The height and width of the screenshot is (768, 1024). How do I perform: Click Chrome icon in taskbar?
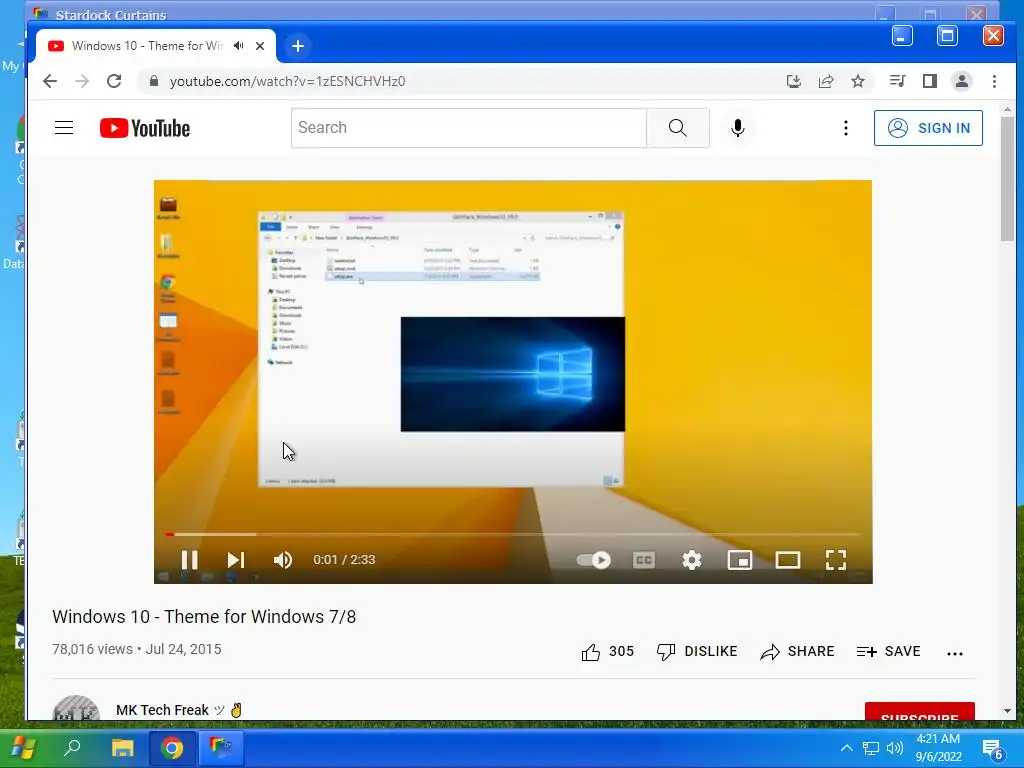pyautogui.click(x=172, y=748)
